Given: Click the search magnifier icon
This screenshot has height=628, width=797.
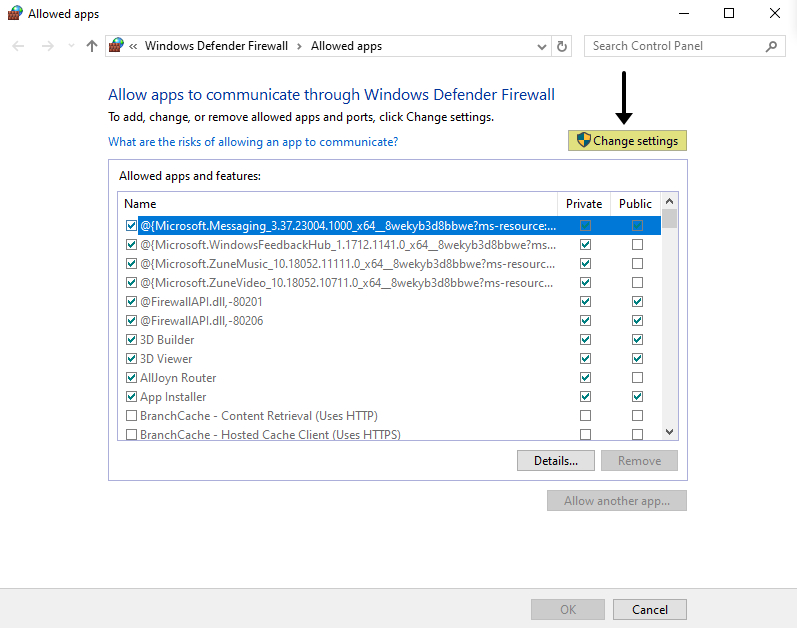Looking at the screenshot, I should click(x=771, y=46).
